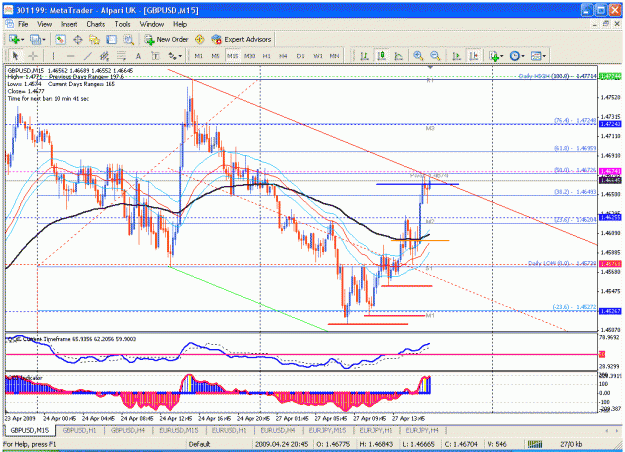
Task: Click the New Chart toolbar icon
Action: (14, 39)
